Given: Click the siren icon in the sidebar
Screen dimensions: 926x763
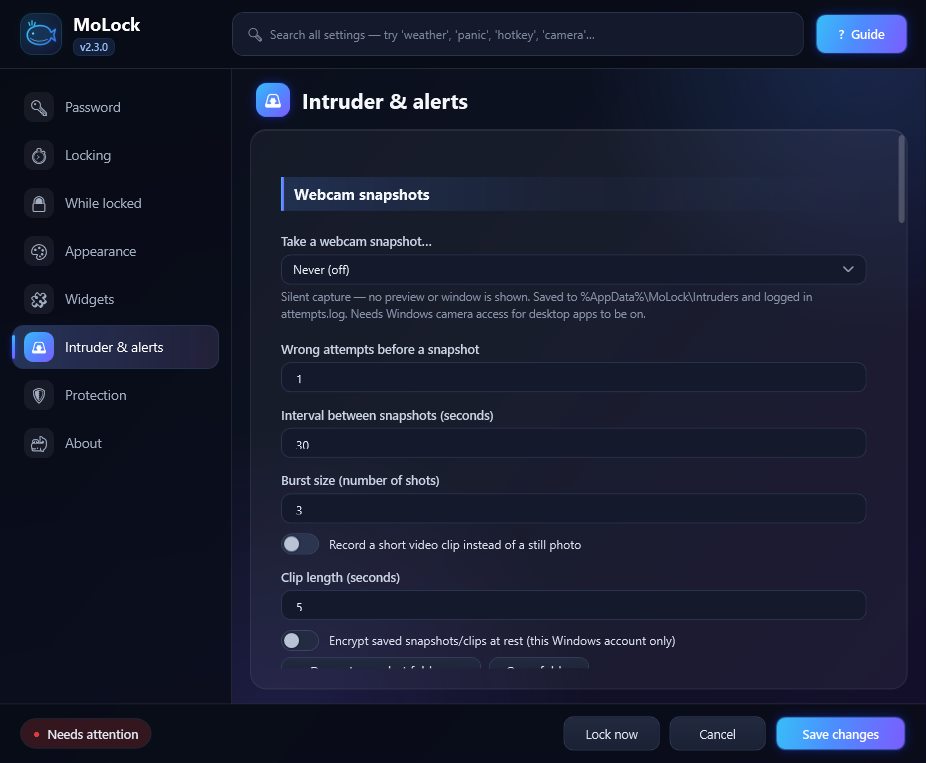Looking at the screenshot, I should pos(39,347).
